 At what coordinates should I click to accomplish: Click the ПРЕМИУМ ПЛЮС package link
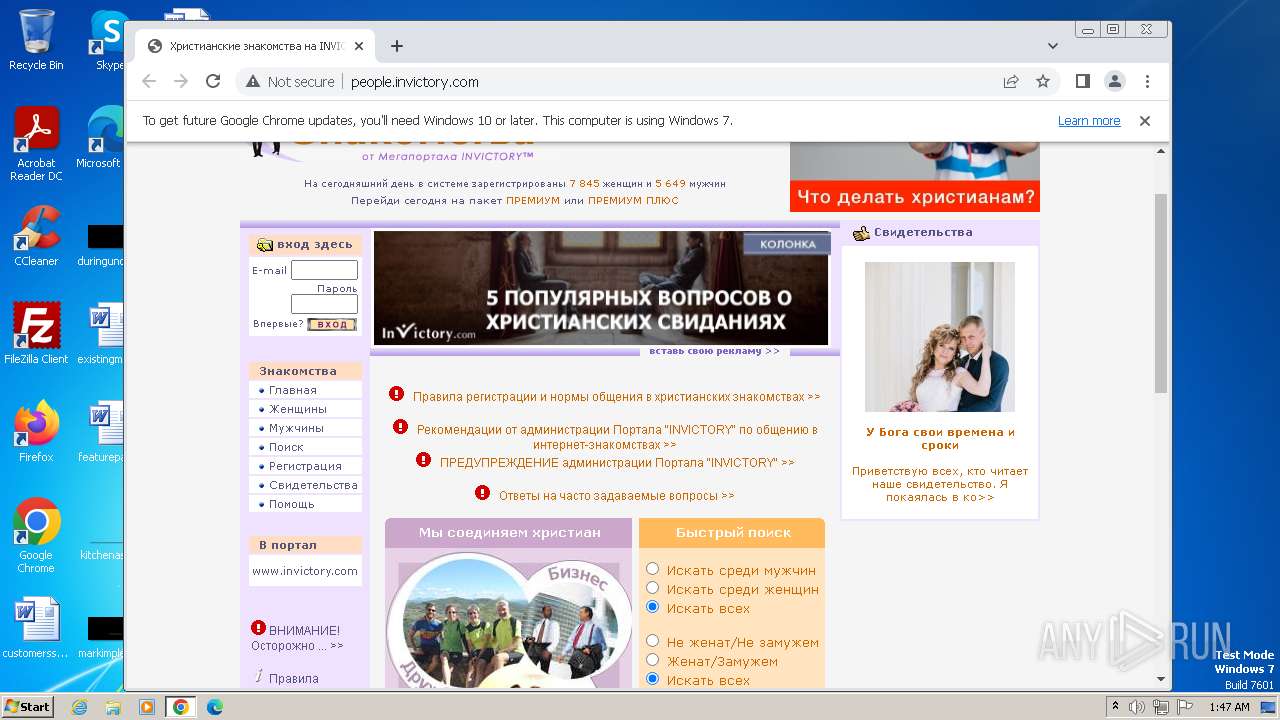[x=633, y=201]
